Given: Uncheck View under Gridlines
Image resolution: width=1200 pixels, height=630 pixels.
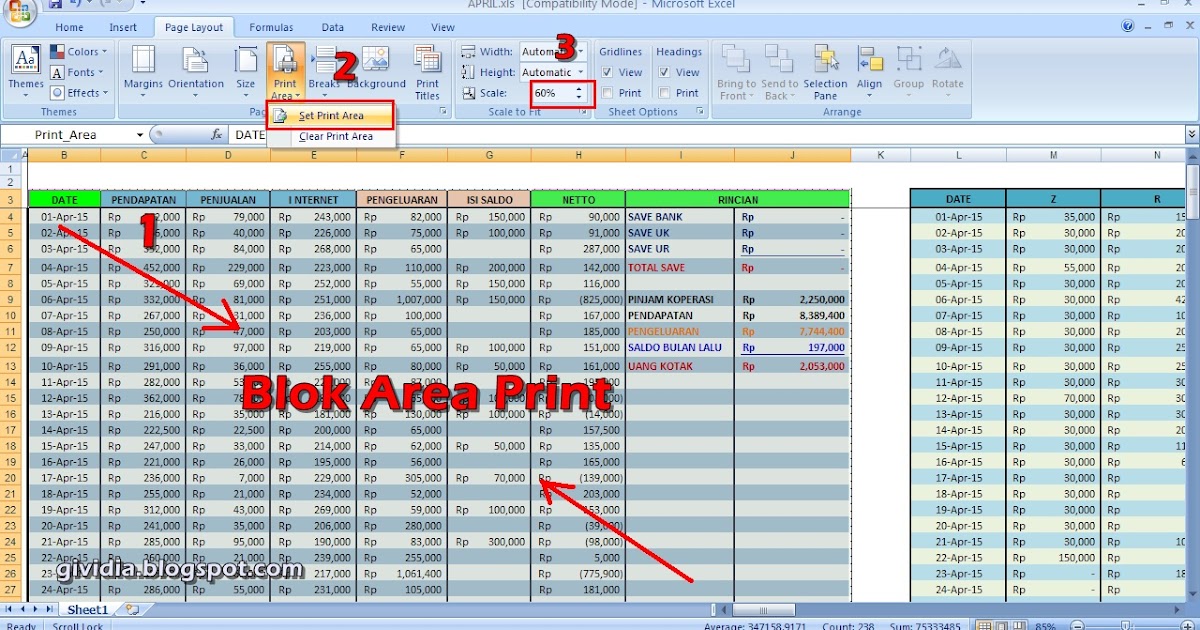Looking at the screenshot, I should (x=606, y=72).
